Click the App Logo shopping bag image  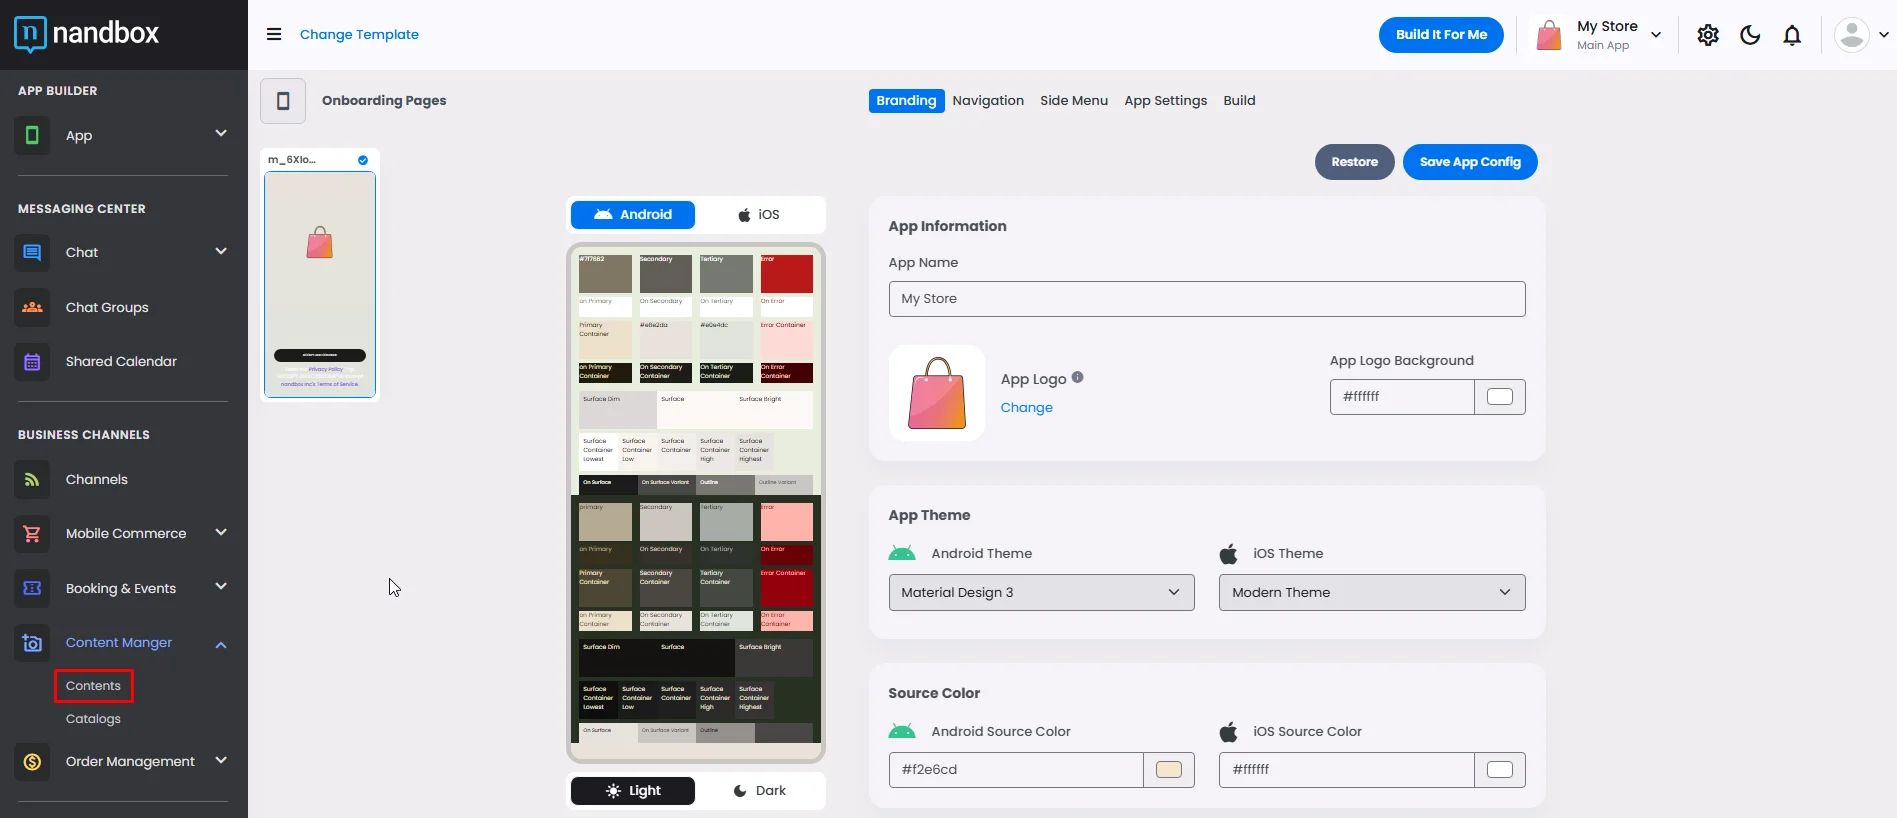click(x=937, y=393)
